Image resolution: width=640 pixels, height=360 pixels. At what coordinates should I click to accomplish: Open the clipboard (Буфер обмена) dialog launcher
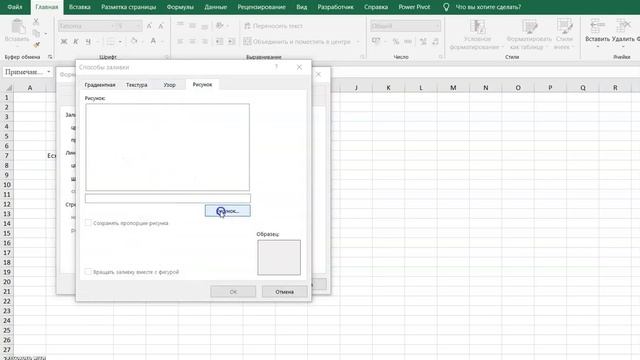[50, 57]
